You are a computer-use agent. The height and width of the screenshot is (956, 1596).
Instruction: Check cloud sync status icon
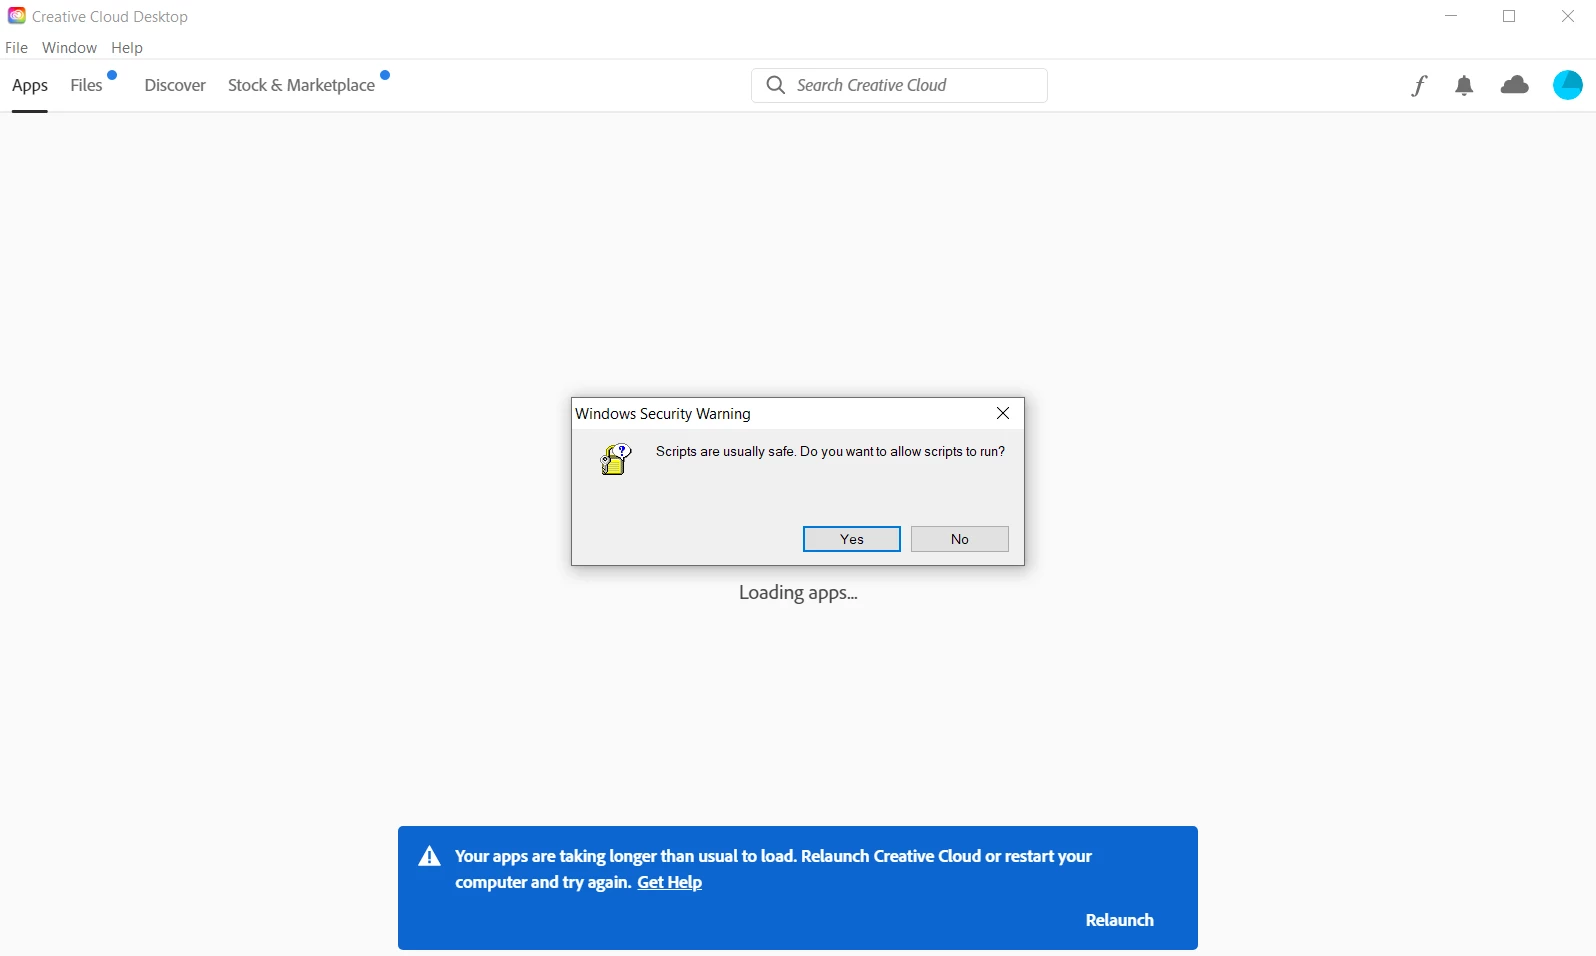pyautogui.click(x=1515, y=86)
